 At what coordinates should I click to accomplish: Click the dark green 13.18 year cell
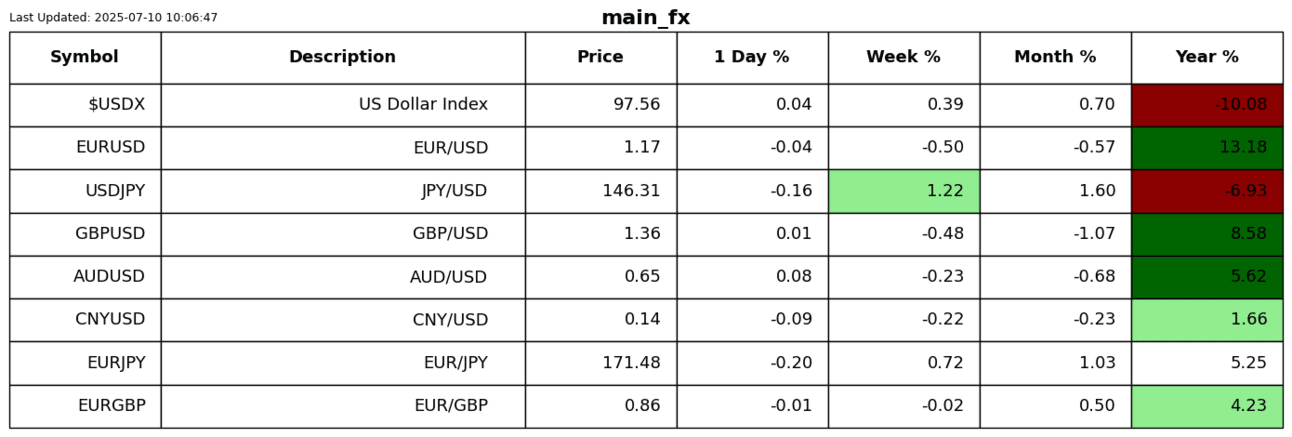click(1207, 148)
